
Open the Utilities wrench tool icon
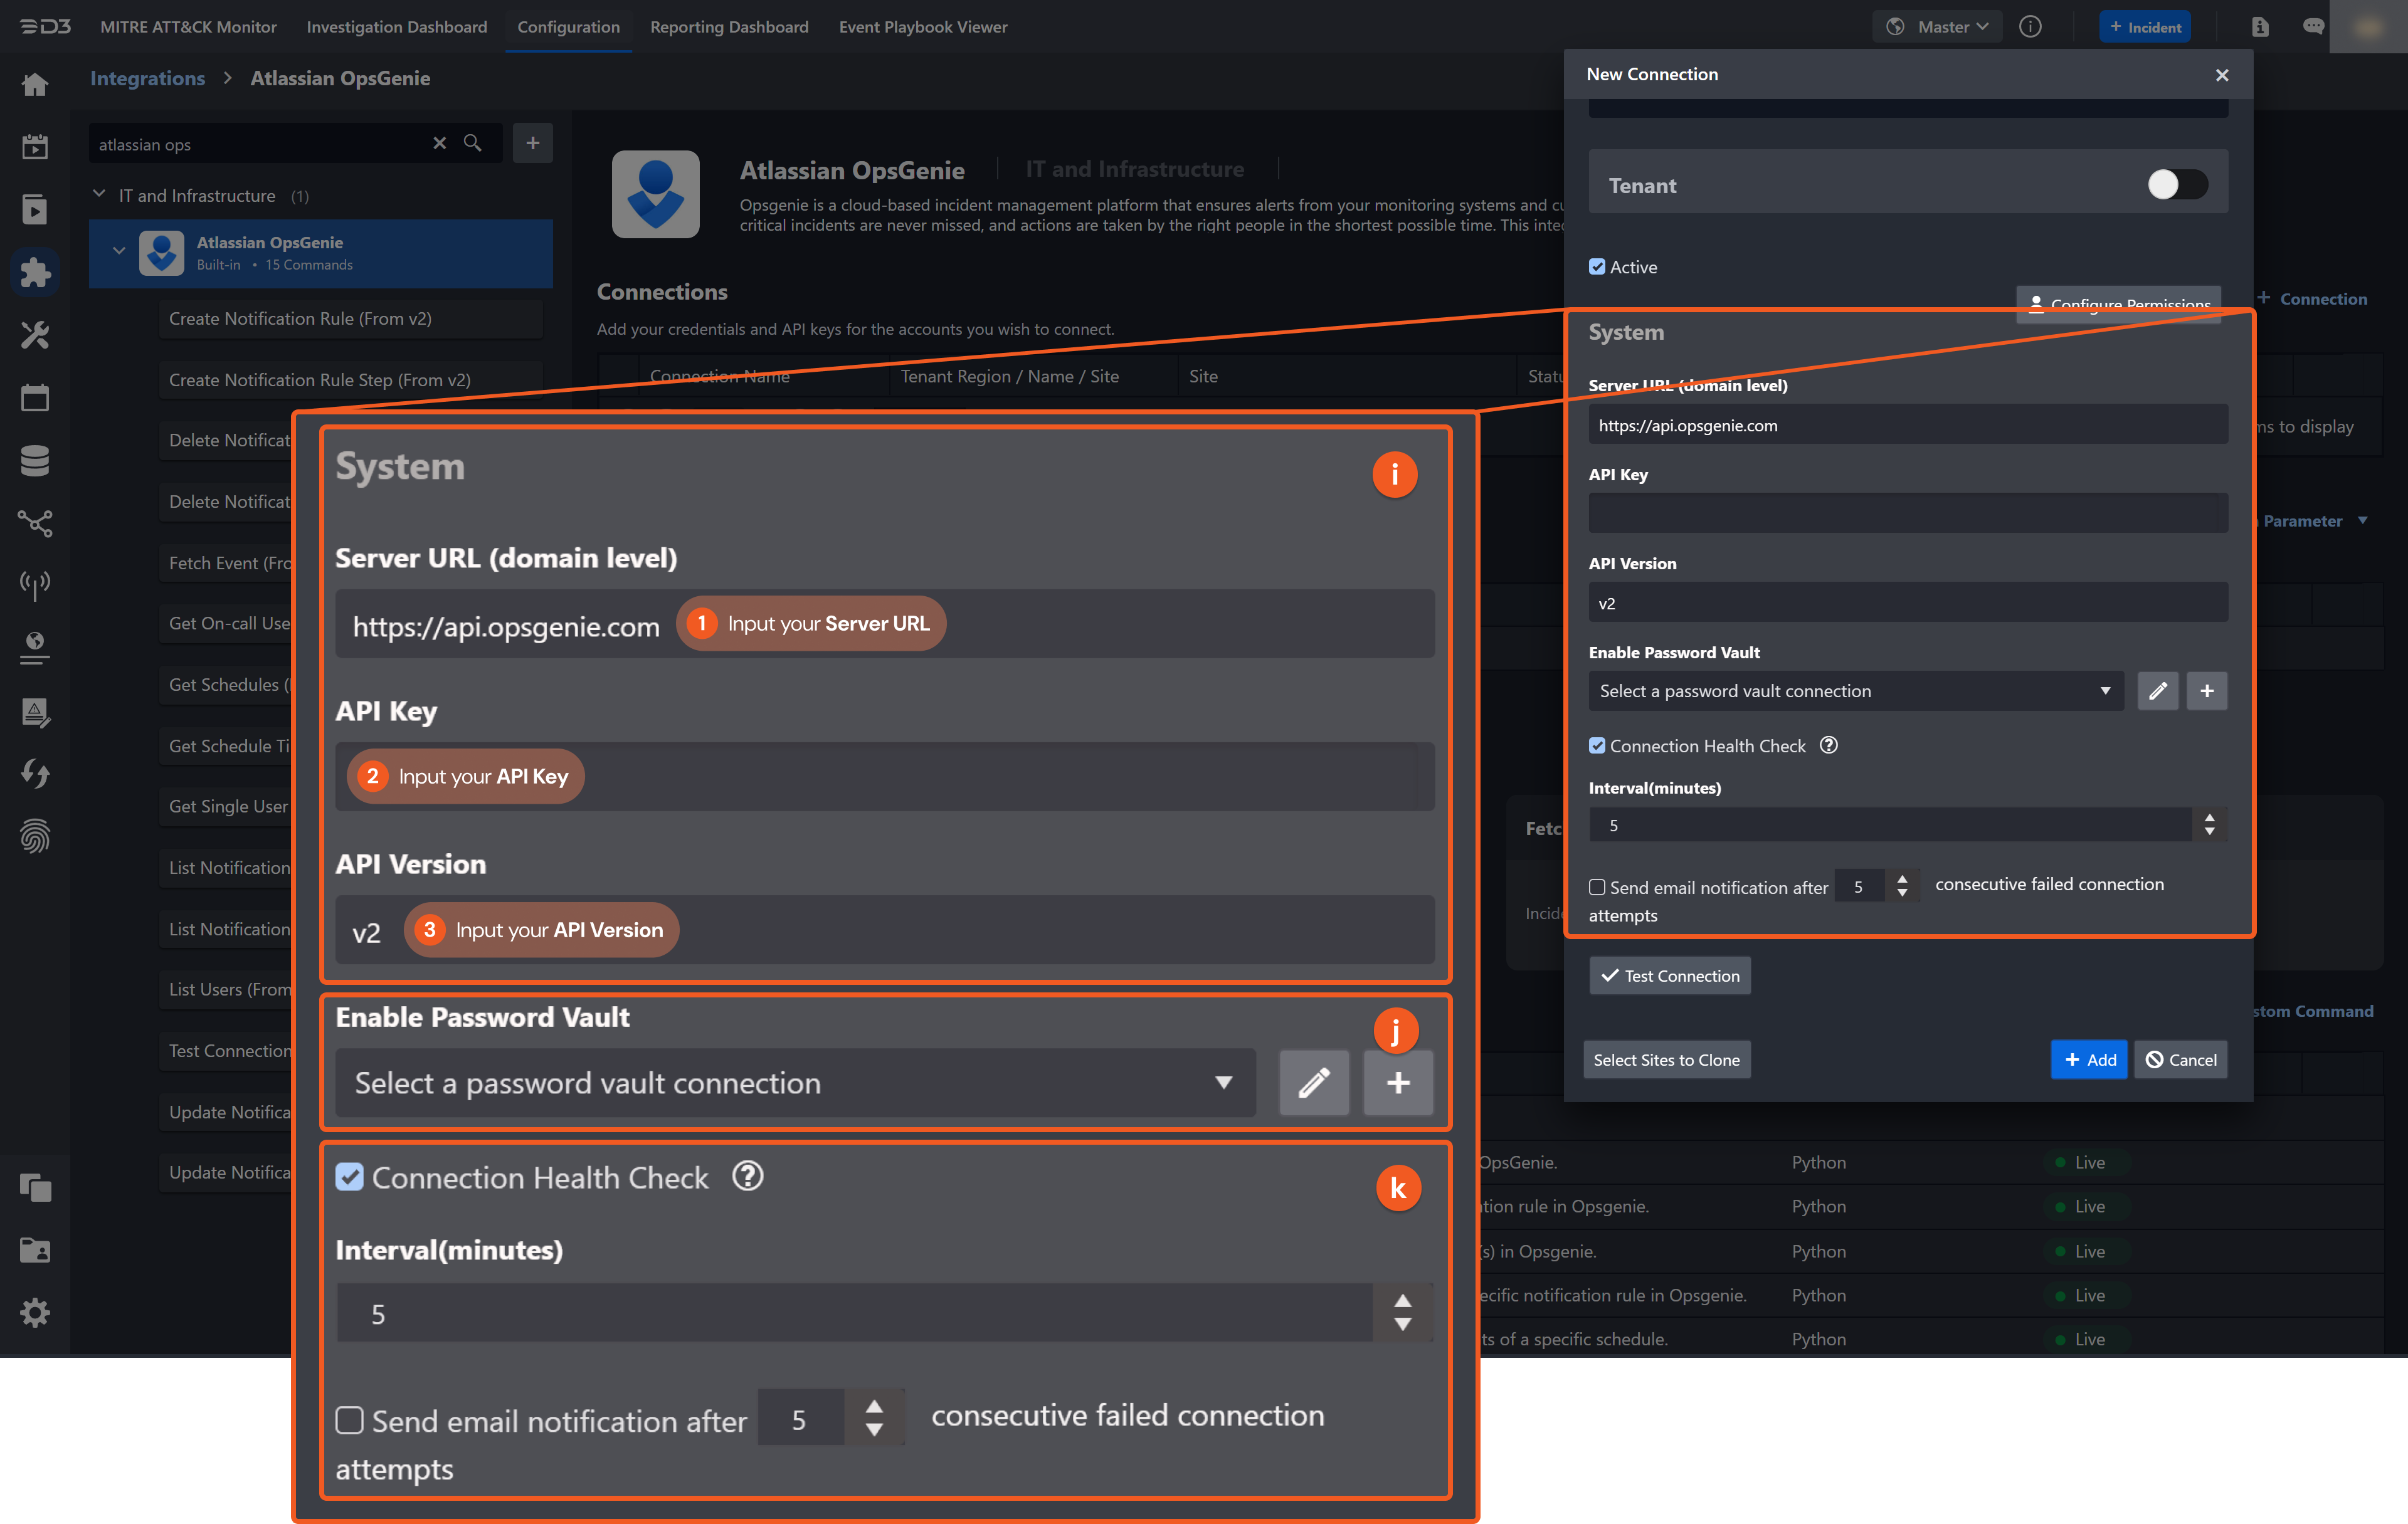(35, 335)
